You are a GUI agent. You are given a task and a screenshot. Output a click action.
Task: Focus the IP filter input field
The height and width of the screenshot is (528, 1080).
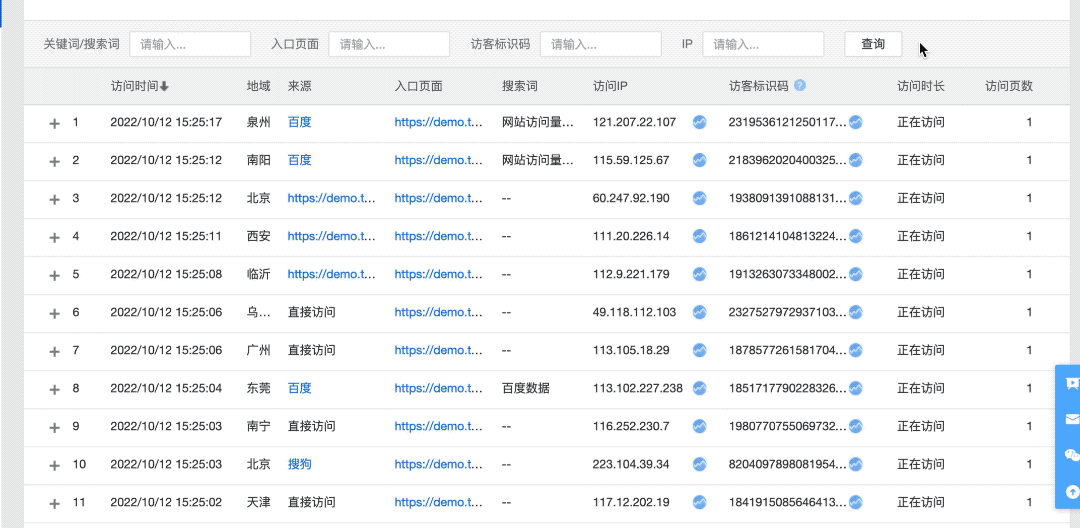(763, 44)
